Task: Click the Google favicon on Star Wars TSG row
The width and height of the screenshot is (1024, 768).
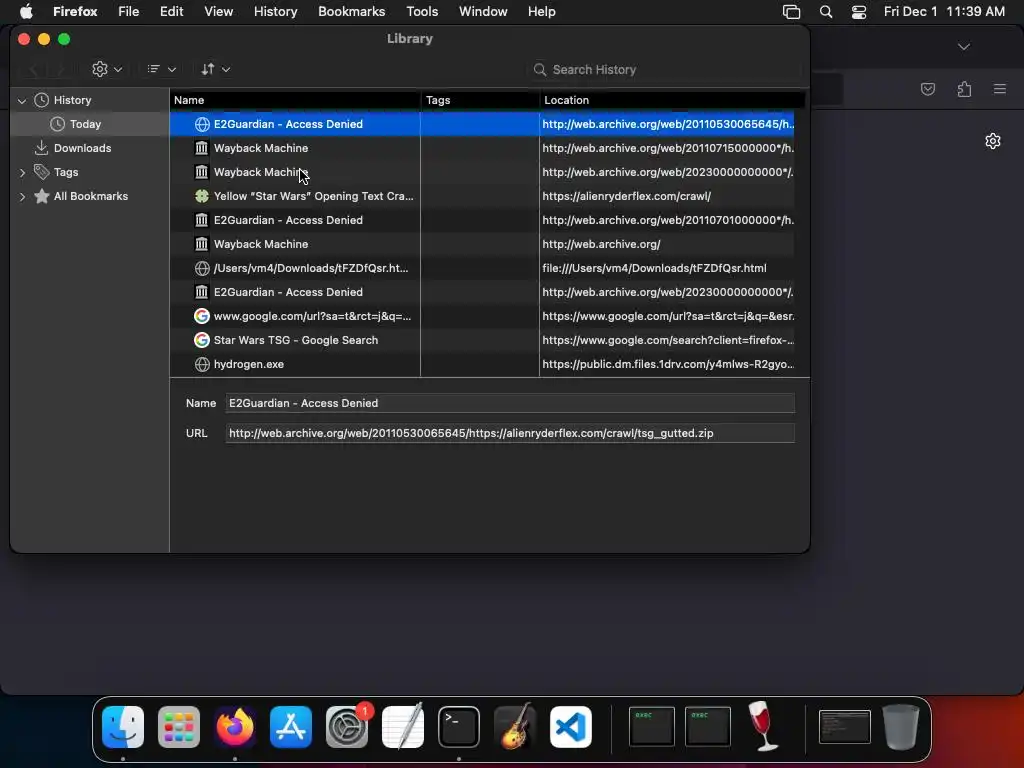Action: tap(202, 340)
